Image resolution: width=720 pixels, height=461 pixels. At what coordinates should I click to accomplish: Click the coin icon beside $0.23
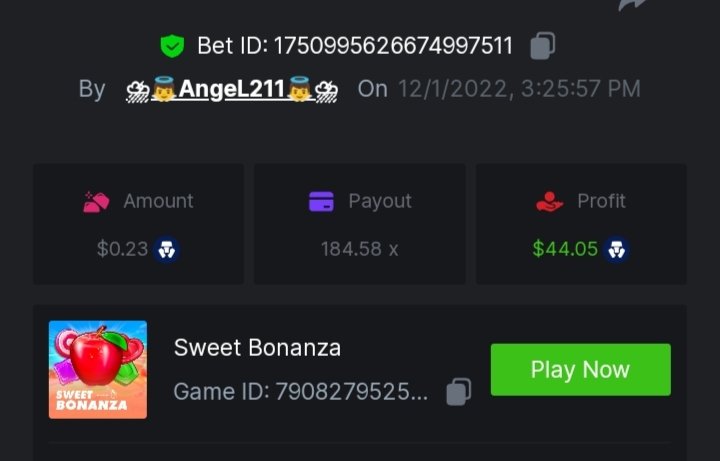pyautogui.click(x=167, y=249)
